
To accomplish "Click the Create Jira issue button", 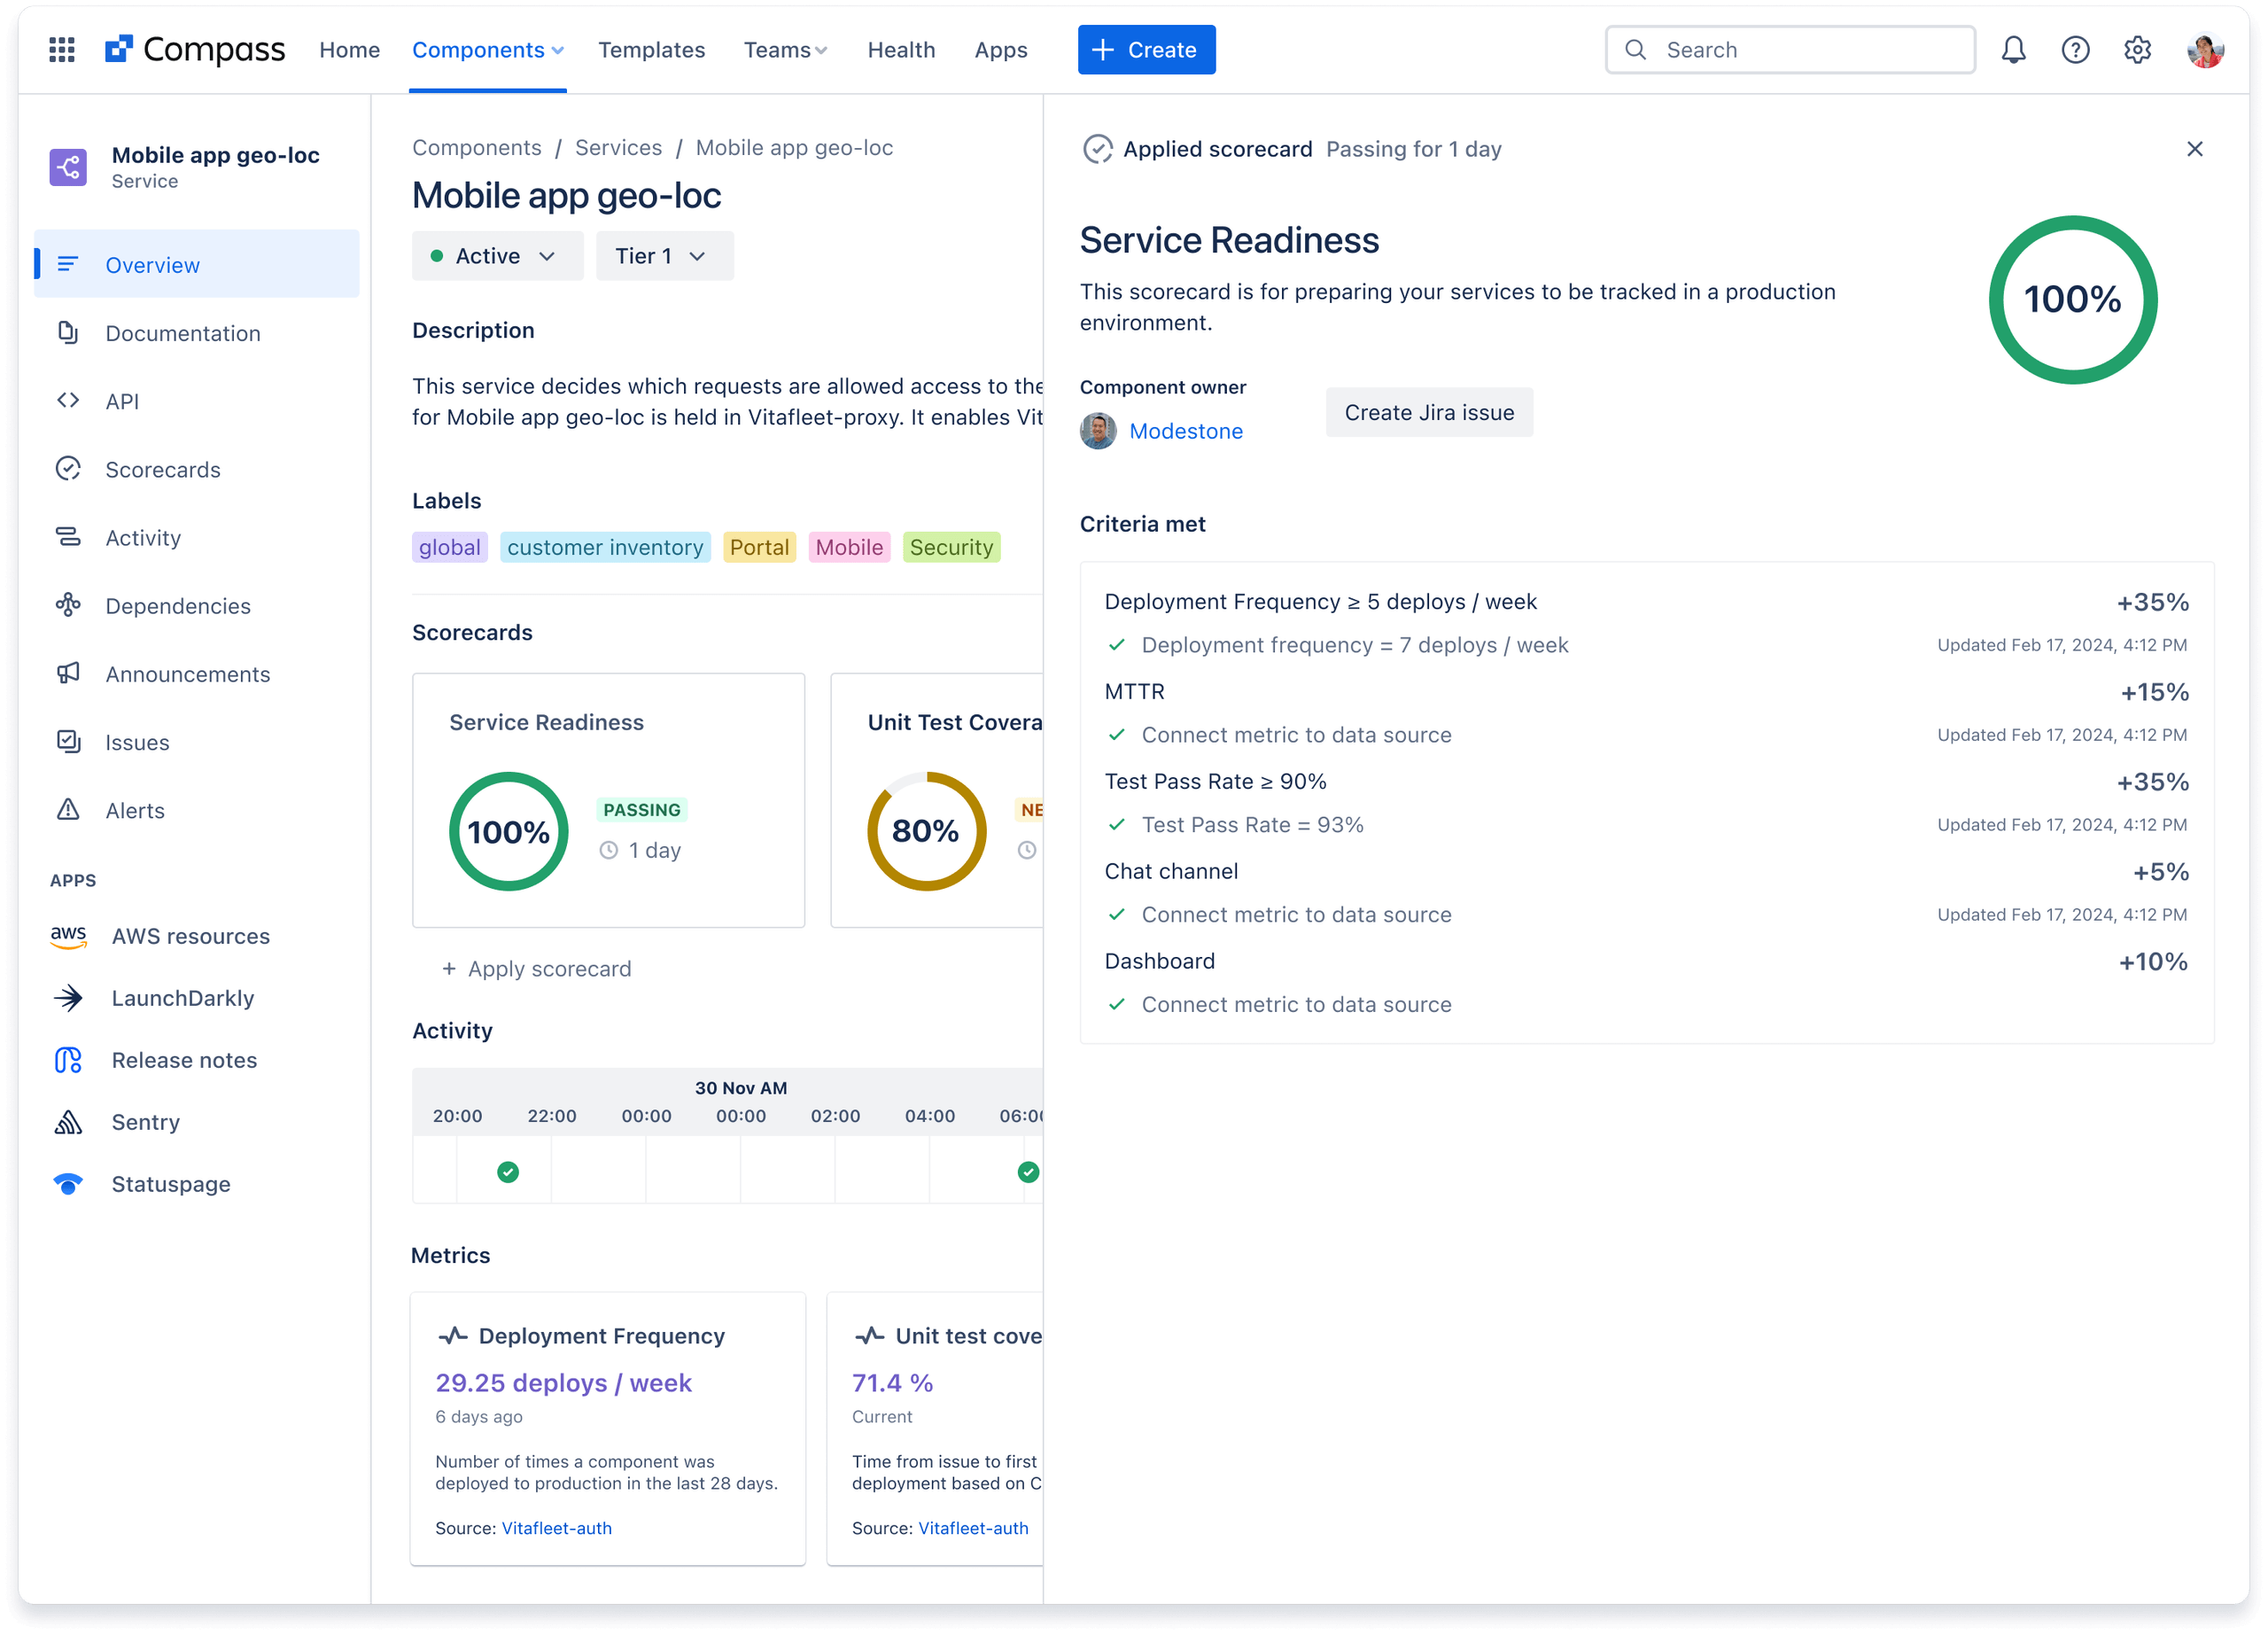I will pos(1430,410).
